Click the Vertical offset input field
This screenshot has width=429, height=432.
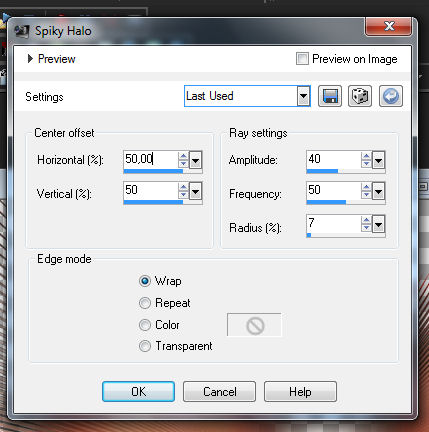click(151, 190)
